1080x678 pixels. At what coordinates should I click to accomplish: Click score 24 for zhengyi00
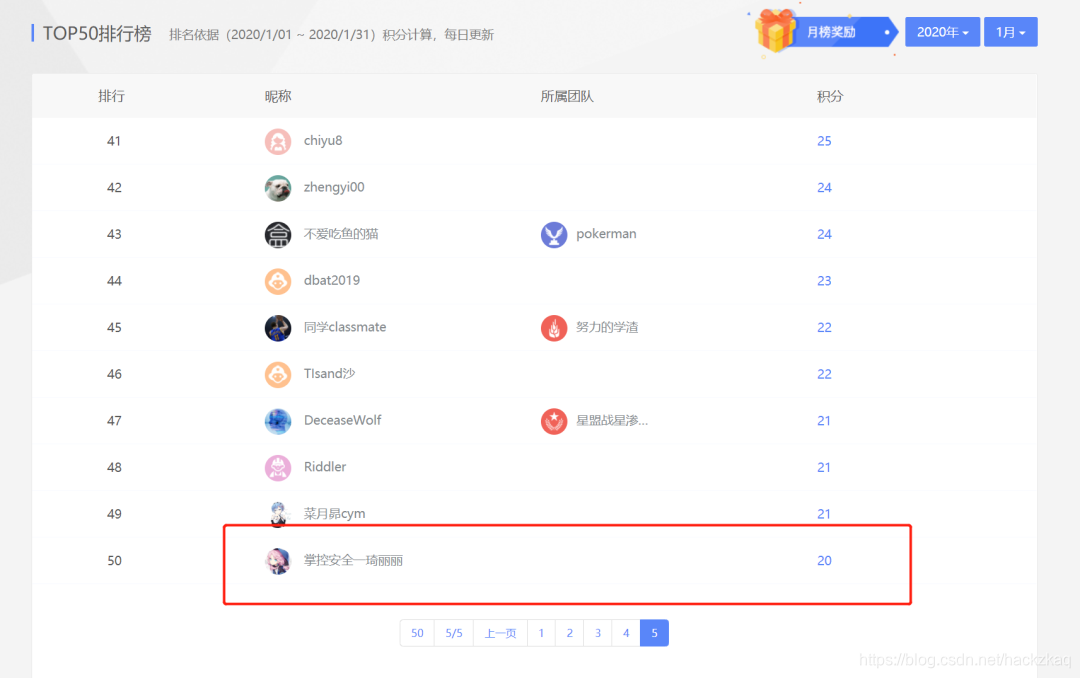click(824, 187)
